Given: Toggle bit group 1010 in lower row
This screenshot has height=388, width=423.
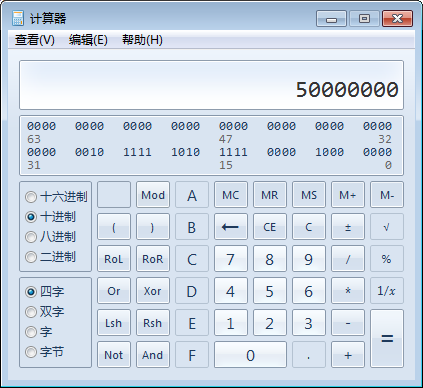Looking at the screenshot, I should coord(185,152).
